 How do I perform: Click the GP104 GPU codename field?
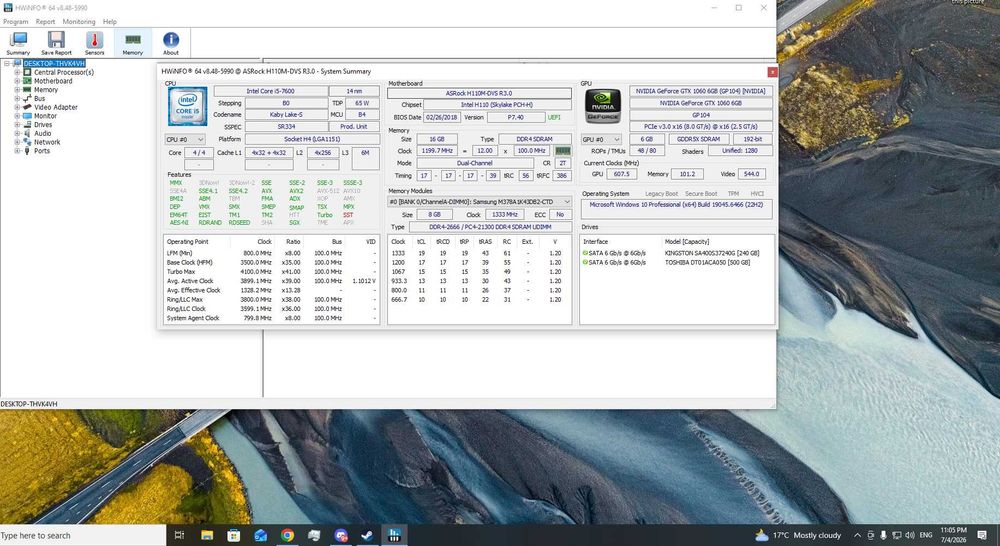(x=701, y=115)
